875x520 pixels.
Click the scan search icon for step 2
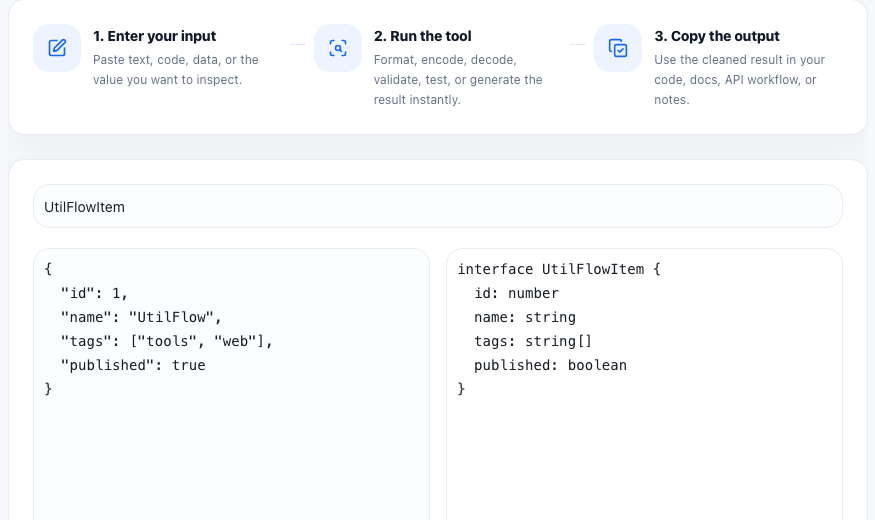[x=338, y=48]
